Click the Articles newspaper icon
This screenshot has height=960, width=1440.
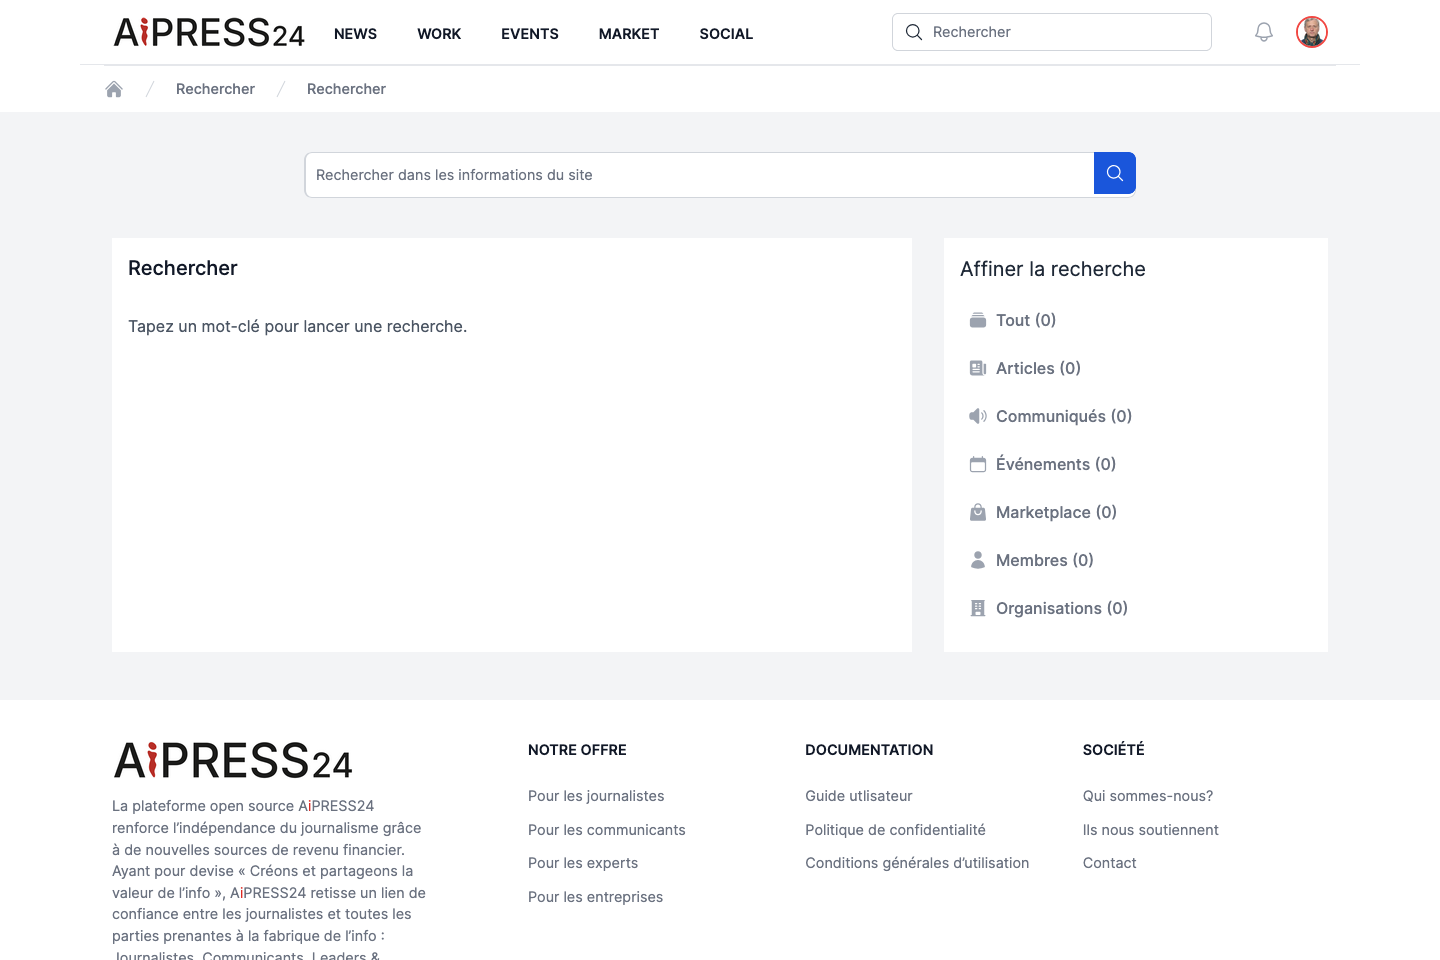click(978, 368)
